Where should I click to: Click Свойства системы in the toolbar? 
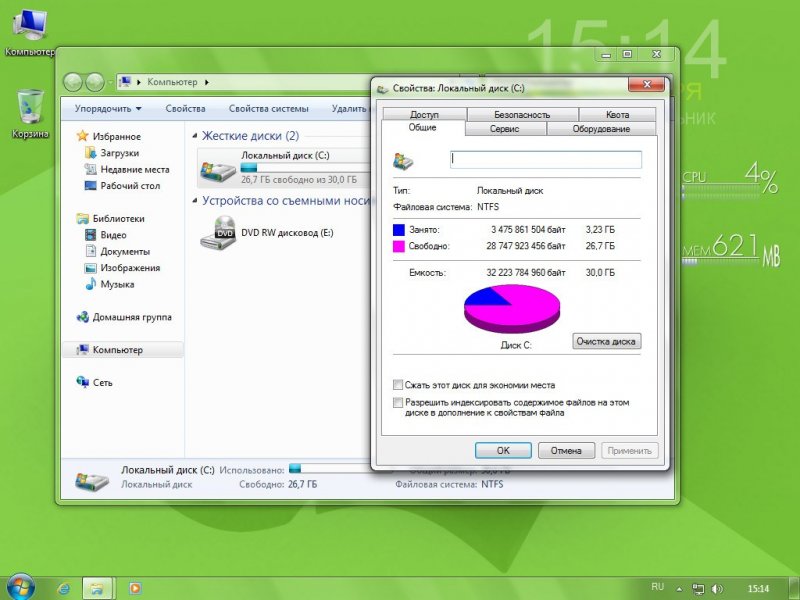point(268,109)
